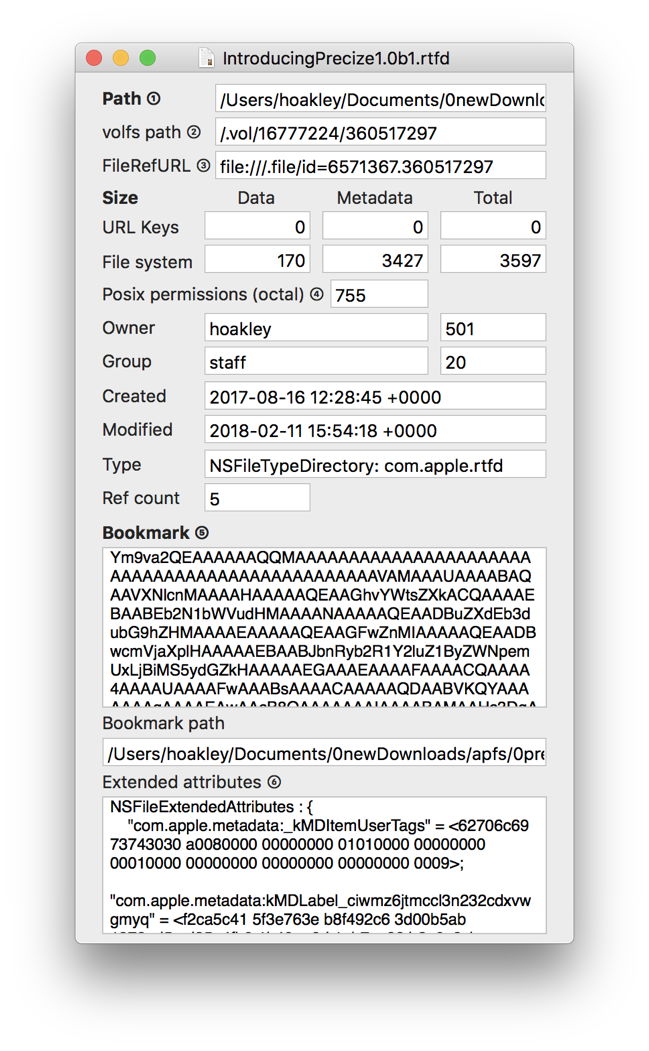Click the Path text field
Viewport: 649px width, 1051px height.
(x=380, y=99)
